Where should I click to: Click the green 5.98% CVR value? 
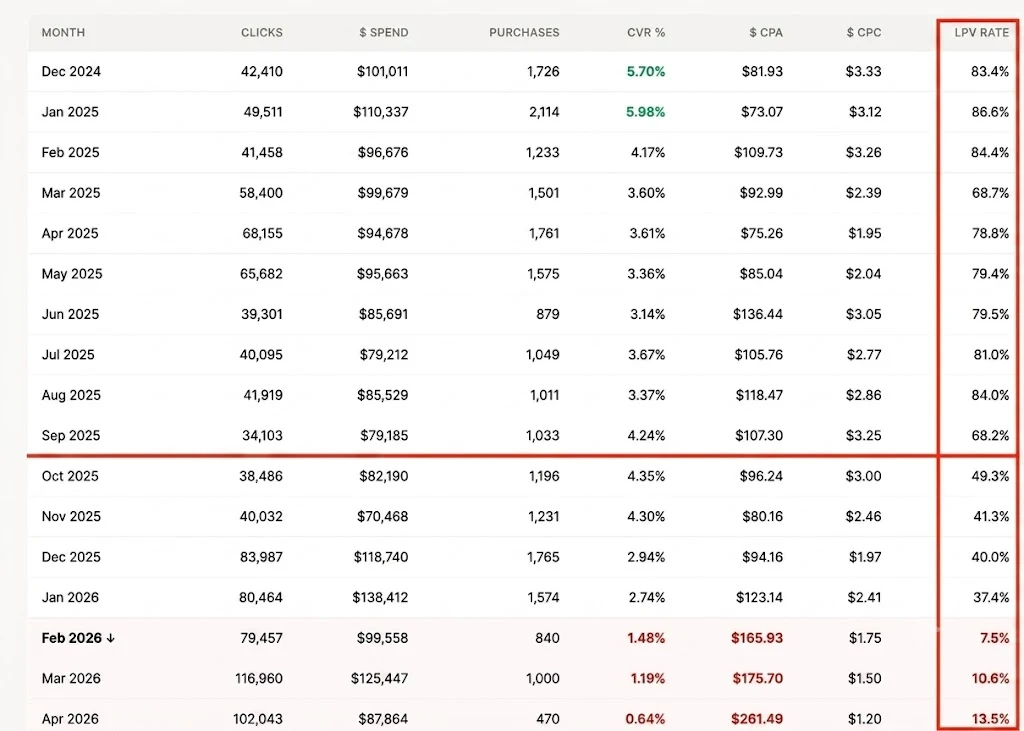pyautogui.click(x=646, y=112)
